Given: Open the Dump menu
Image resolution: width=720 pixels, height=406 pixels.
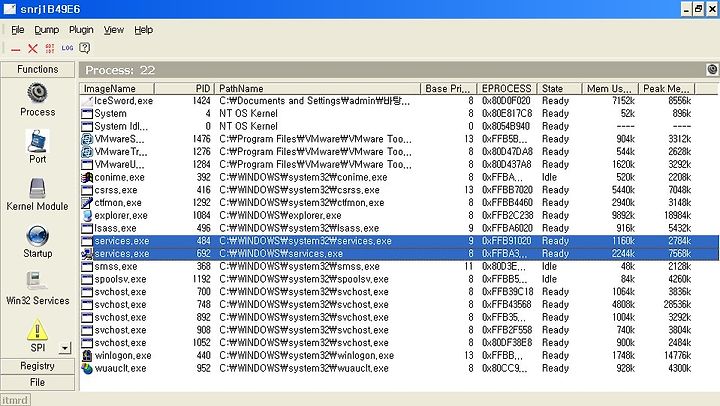Looking at the screenshot, I should pos(46,30).
